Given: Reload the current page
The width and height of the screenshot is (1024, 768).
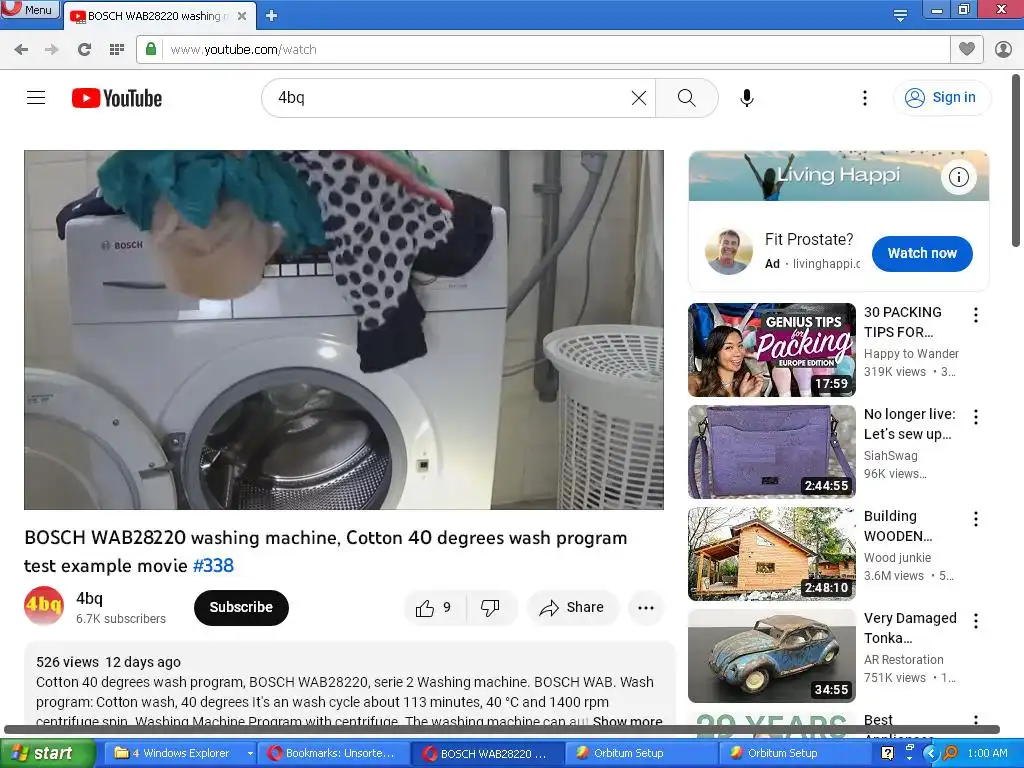Looking at the screenshot, I should [84, 50].
